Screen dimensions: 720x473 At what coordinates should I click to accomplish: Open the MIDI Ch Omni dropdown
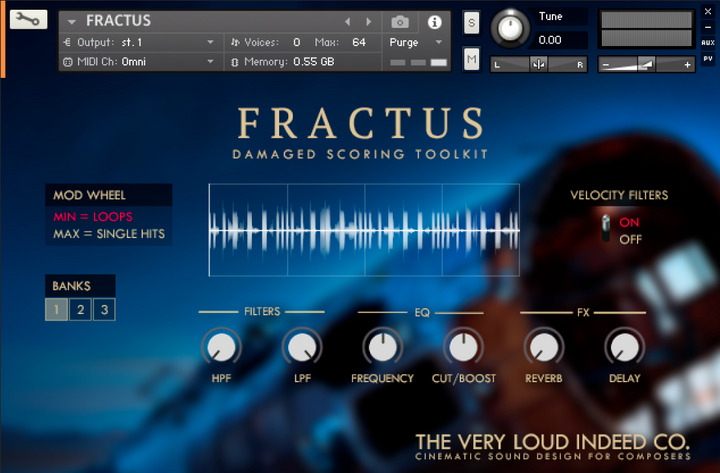click(140, 62)
